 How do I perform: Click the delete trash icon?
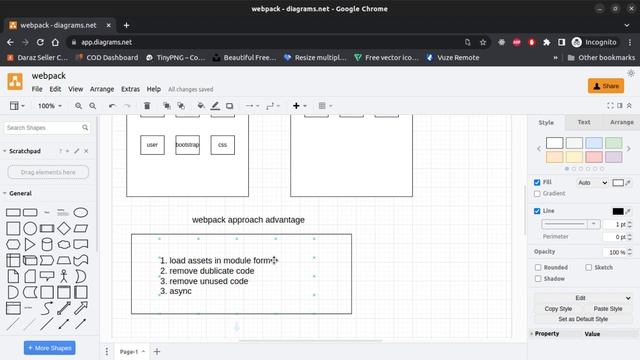[147, 106]
